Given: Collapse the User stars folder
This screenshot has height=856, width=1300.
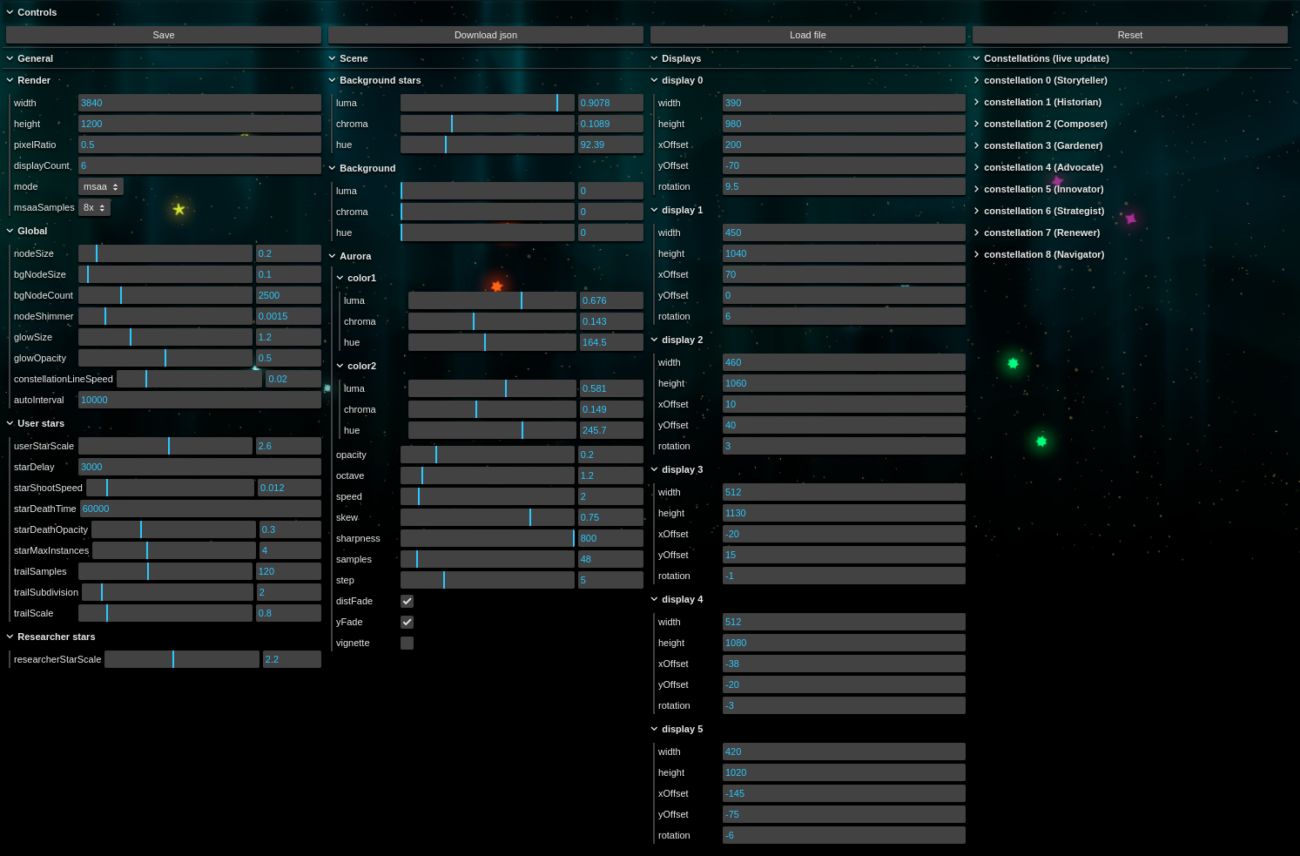Looking at the screenshot, I should click(x=40, y=424).
